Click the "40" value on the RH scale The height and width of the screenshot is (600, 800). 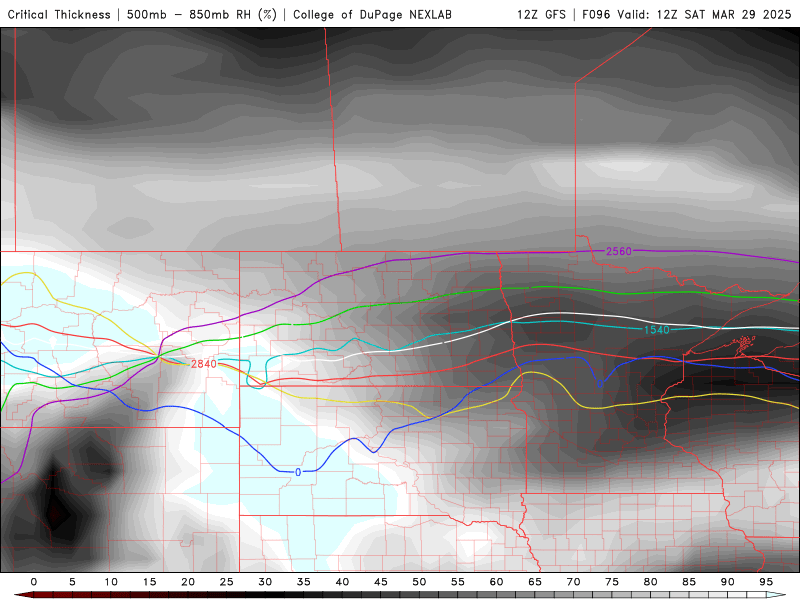[x=342, y=582]
